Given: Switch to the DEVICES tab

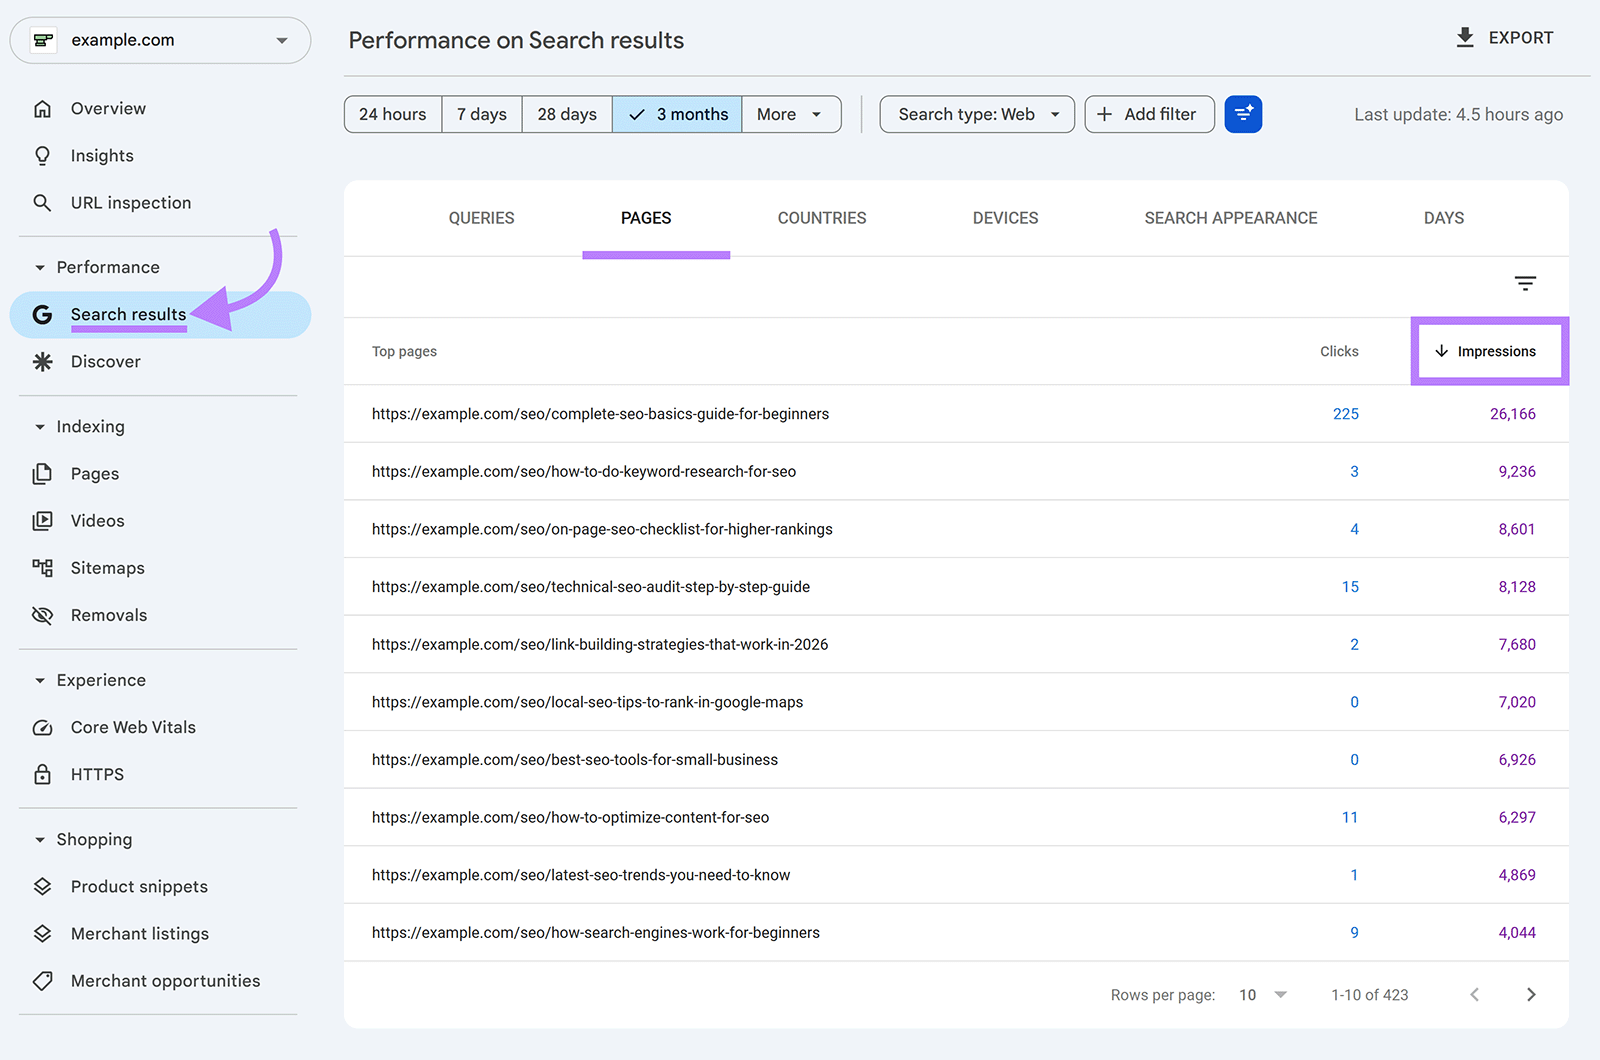Looking at the screenshot, I should point(1005,218).
